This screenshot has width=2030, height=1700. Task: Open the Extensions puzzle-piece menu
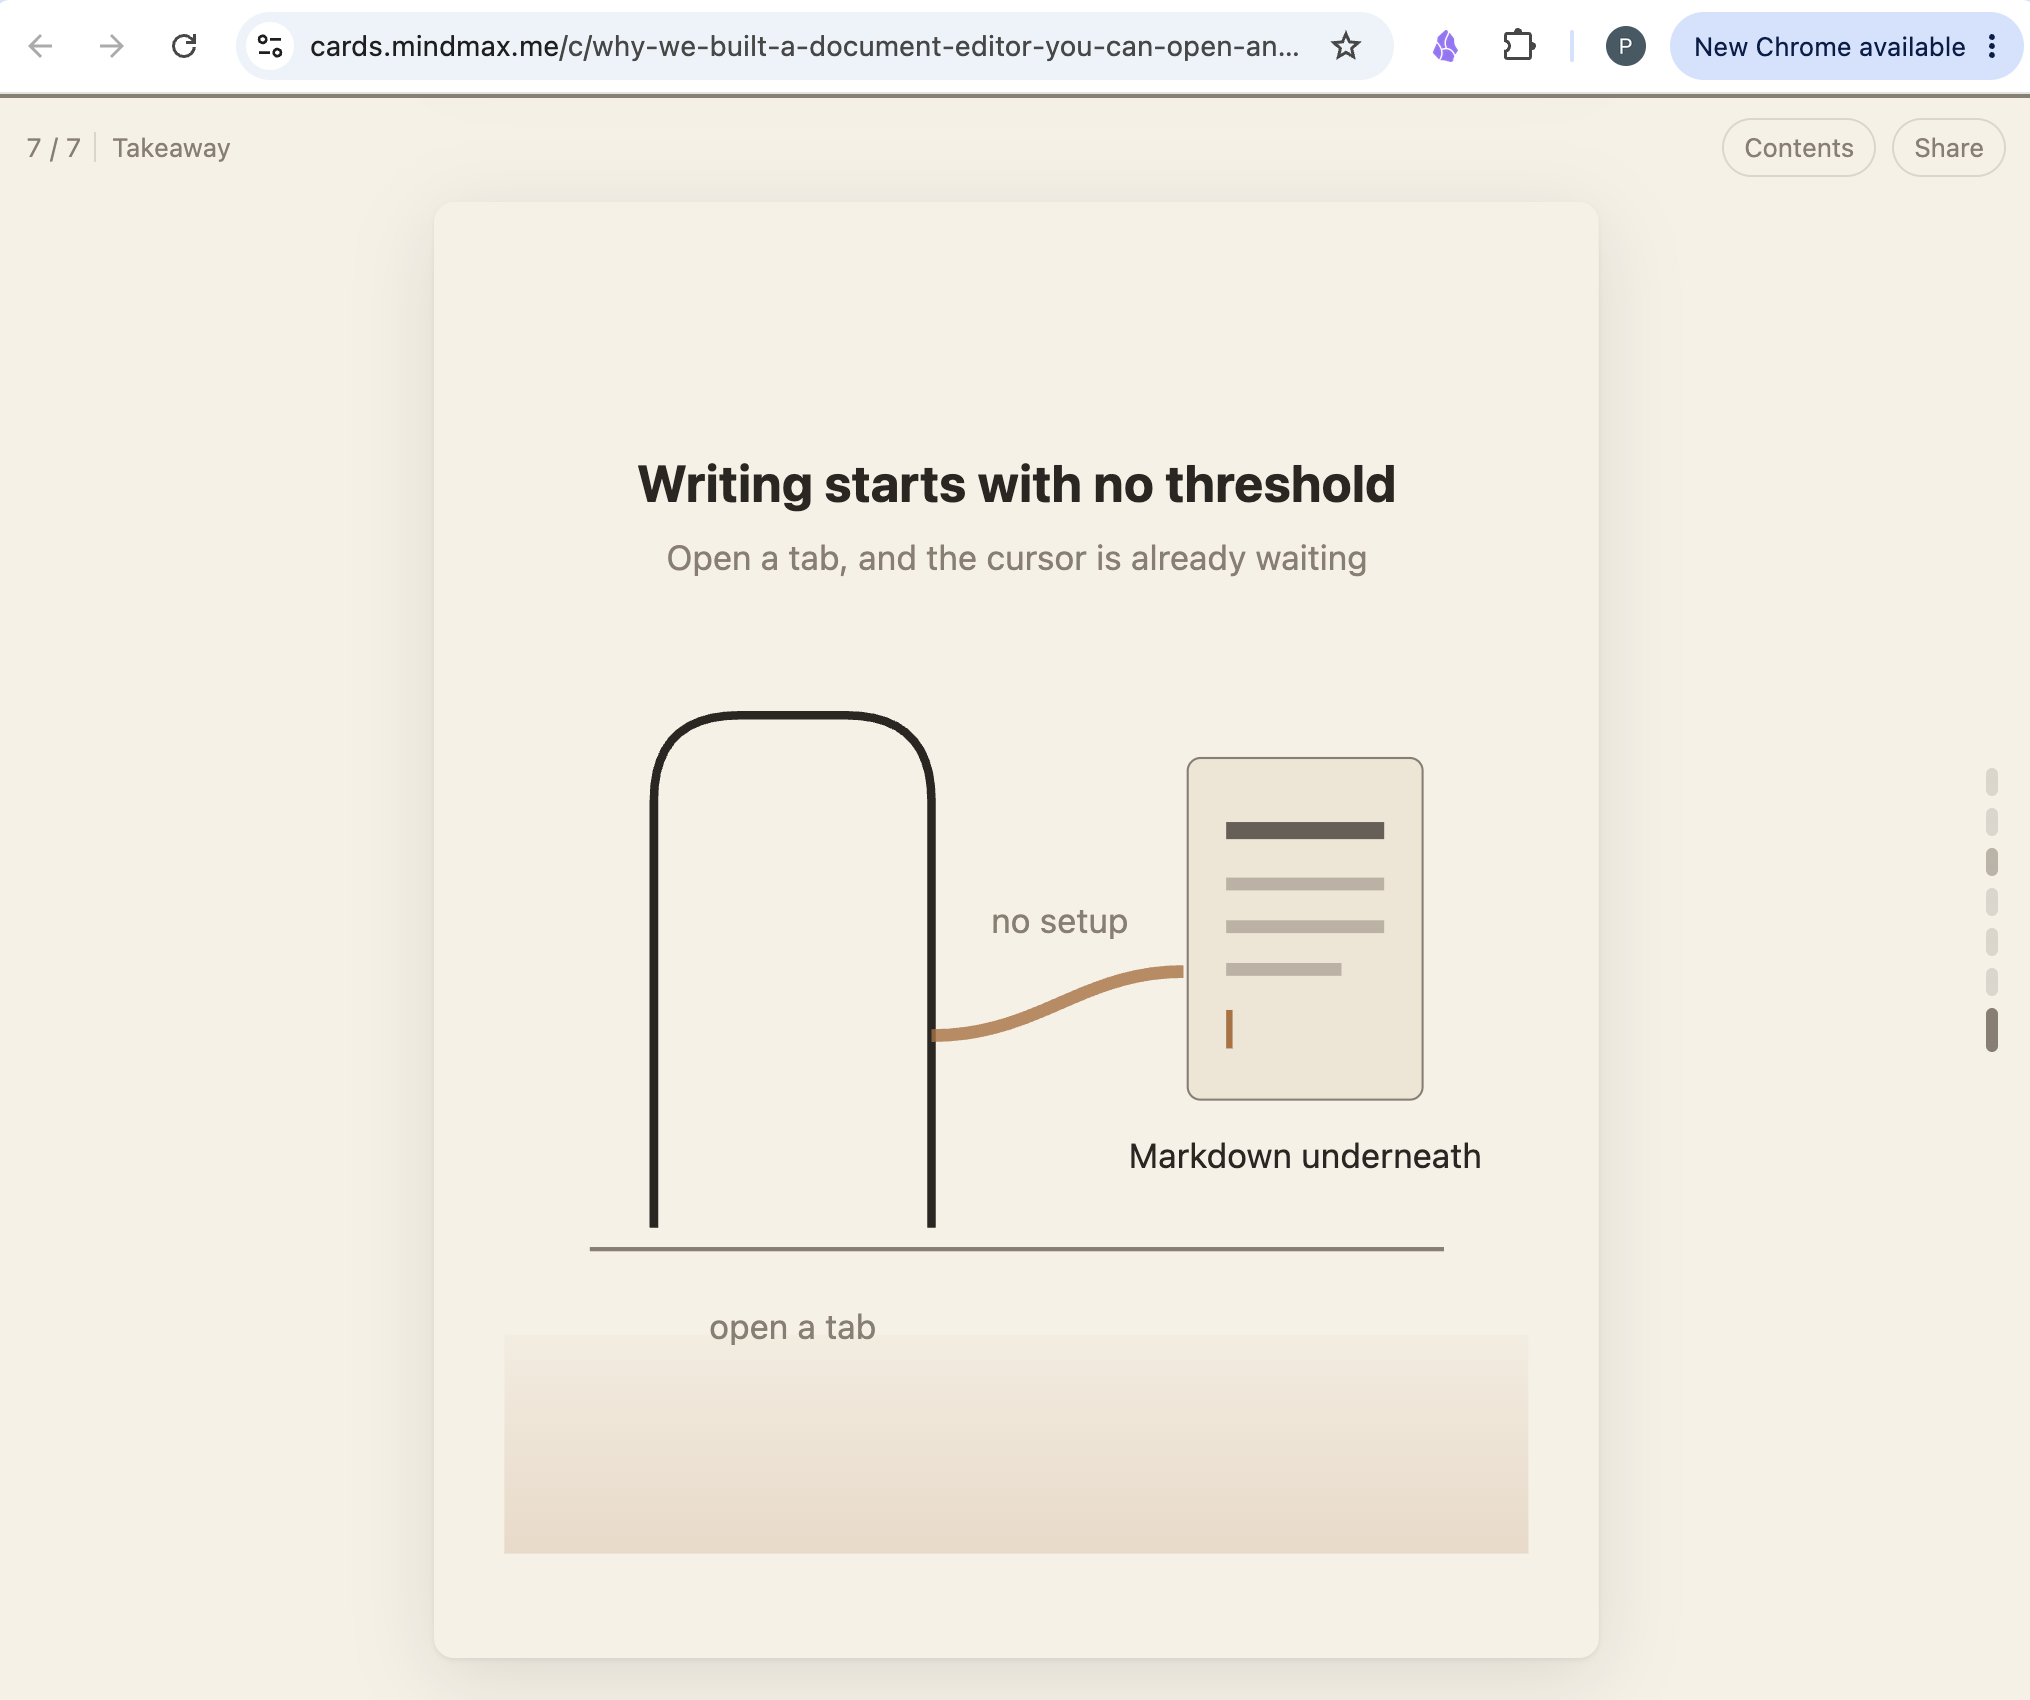click(x=1519, y=46)
